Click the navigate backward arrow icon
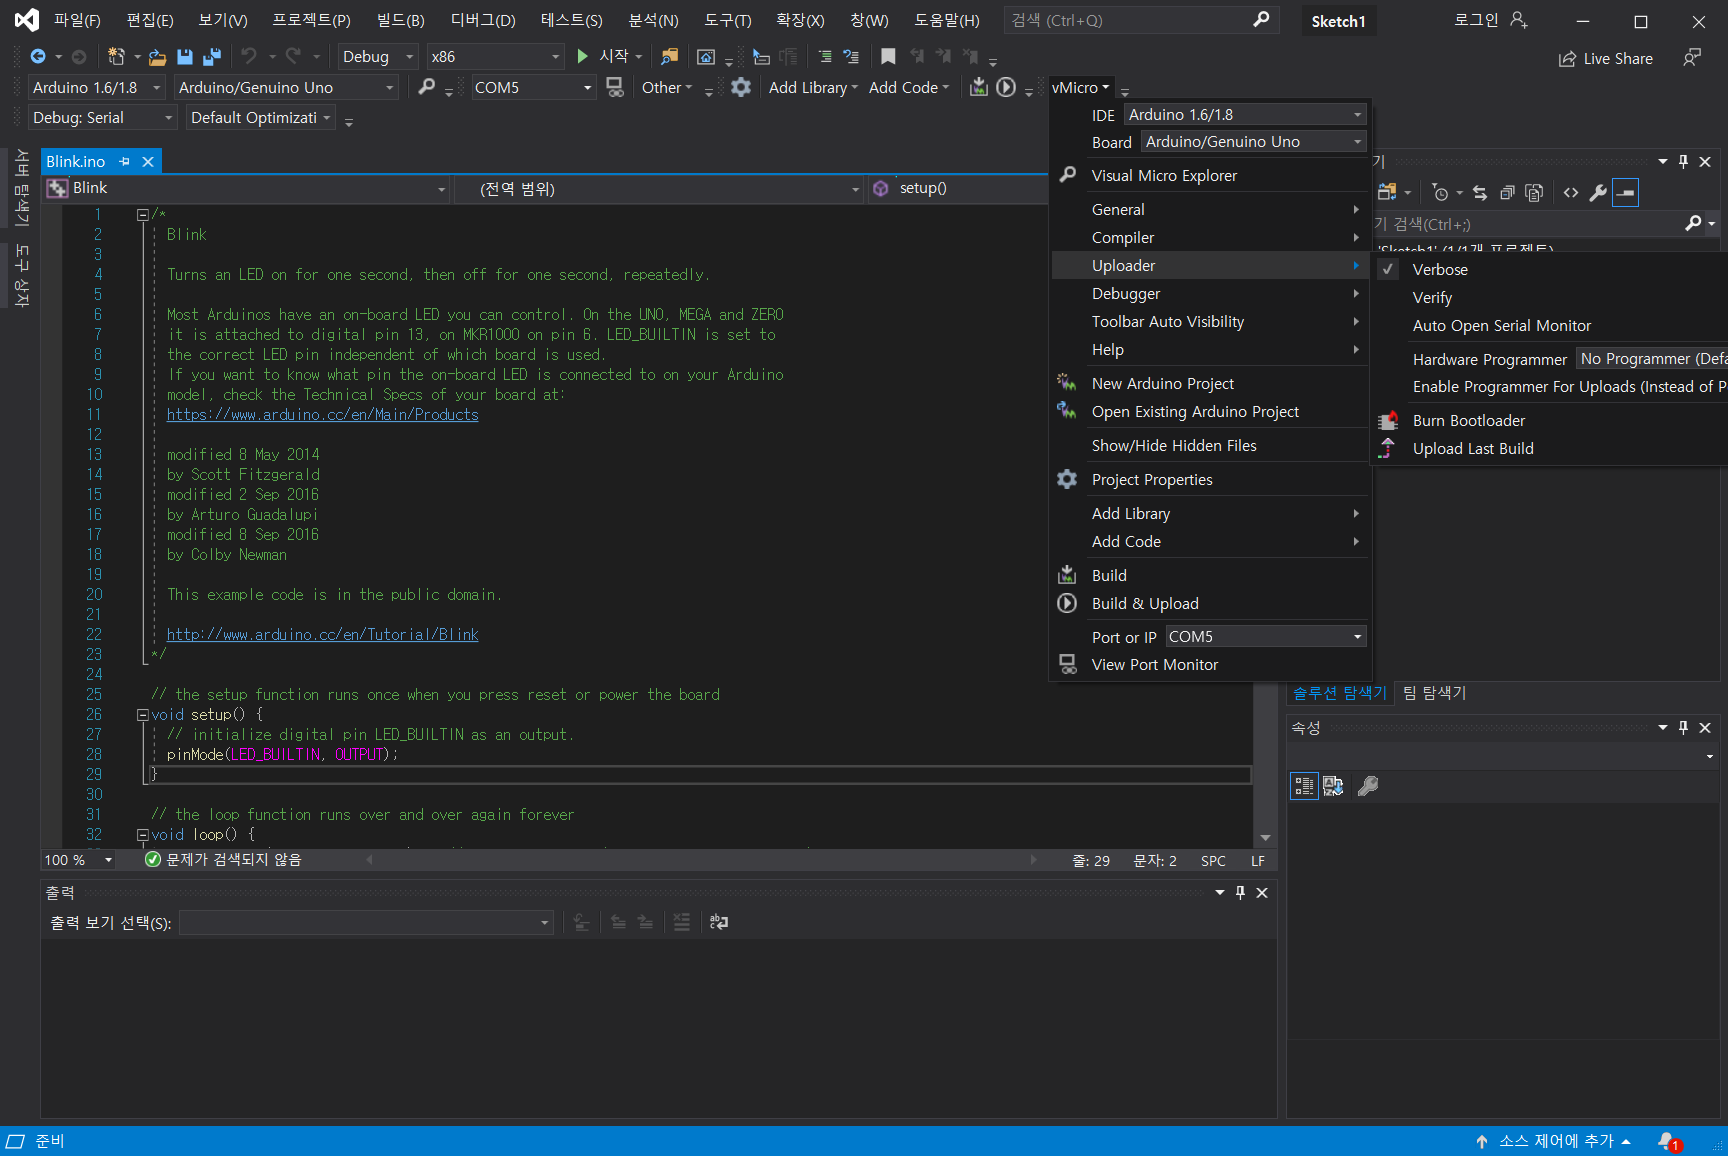This screenshot has height=1156, width=1728. (38, 57)
